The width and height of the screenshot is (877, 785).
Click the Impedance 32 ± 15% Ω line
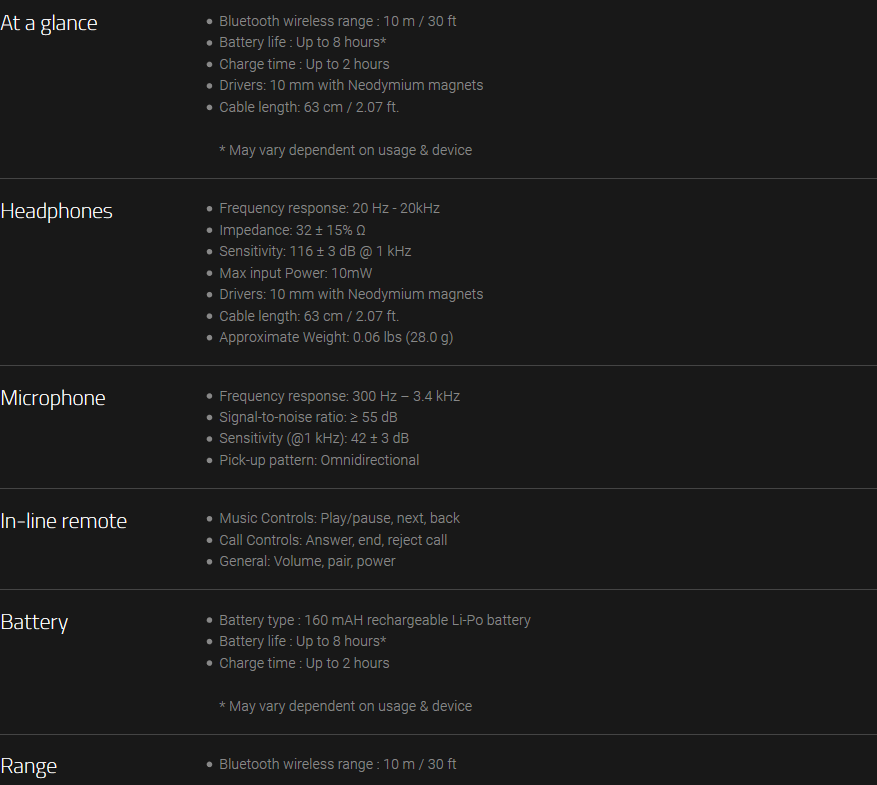coord(292,230)
